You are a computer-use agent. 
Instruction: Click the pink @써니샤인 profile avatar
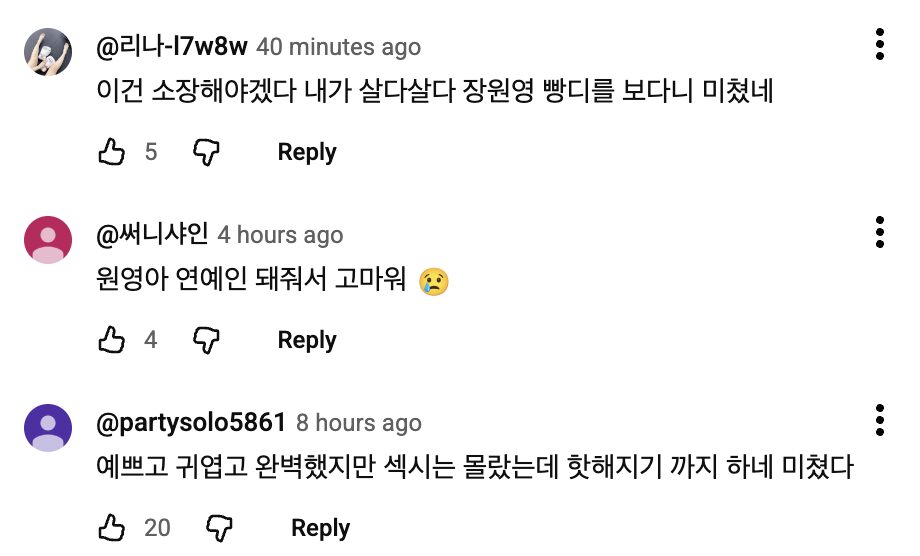47,240
